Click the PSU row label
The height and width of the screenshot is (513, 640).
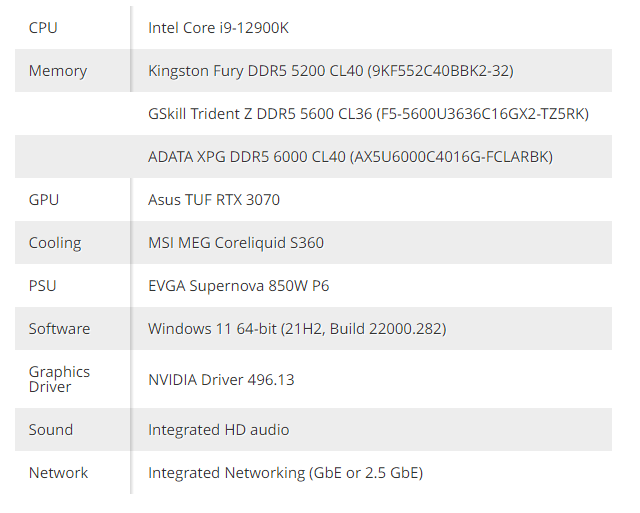click(43, 286)
